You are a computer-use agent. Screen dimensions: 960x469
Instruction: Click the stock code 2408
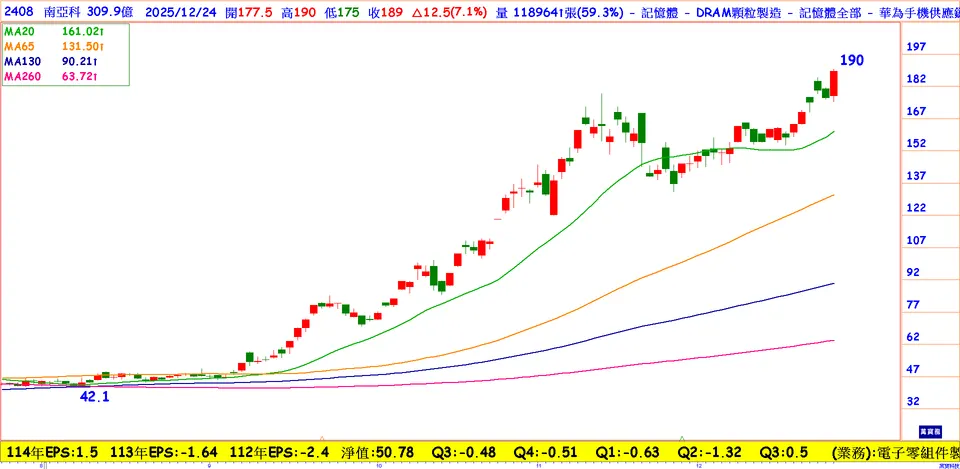click(17, 11)
